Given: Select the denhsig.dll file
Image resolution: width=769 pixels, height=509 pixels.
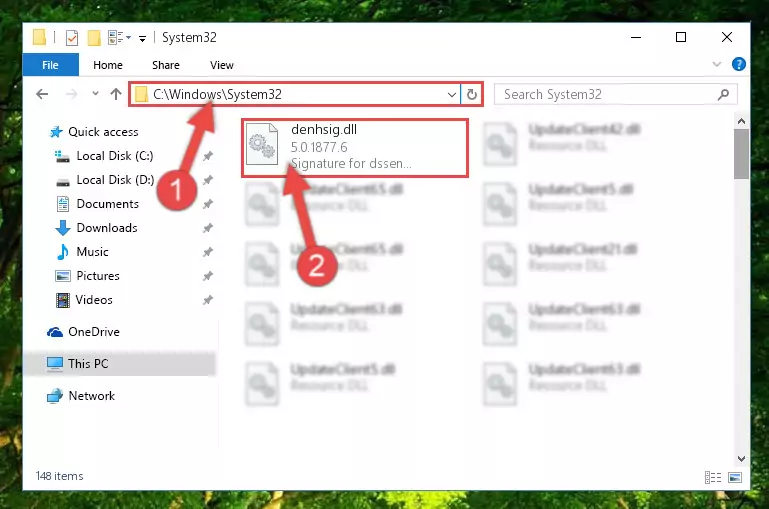Looking at the screenshot, I should (355, 147).
